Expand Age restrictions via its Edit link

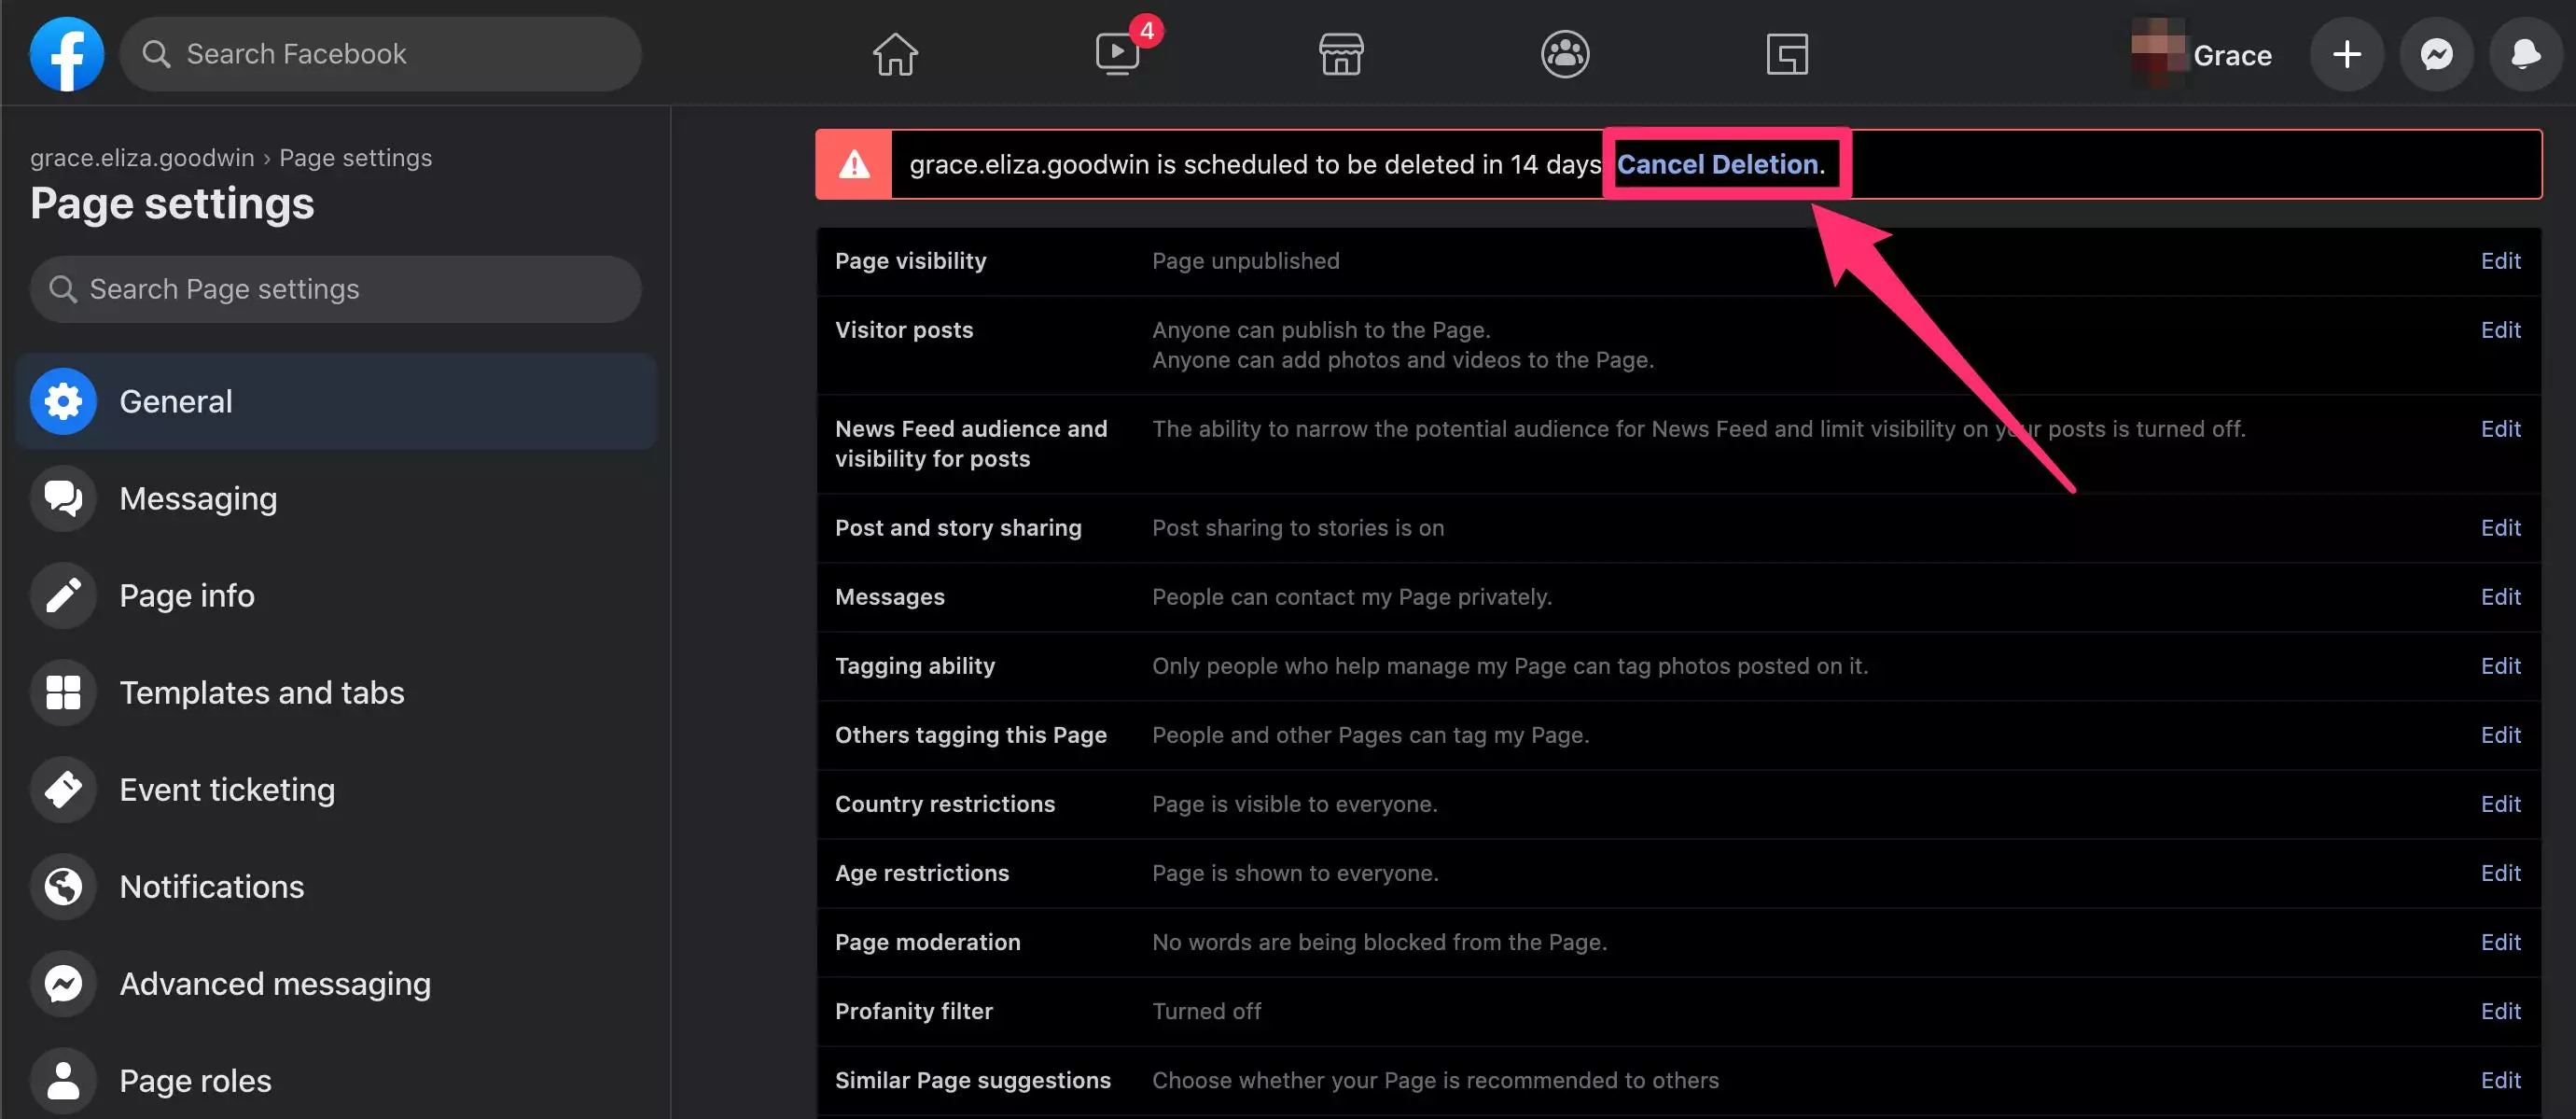click(x=2500, y=873)
